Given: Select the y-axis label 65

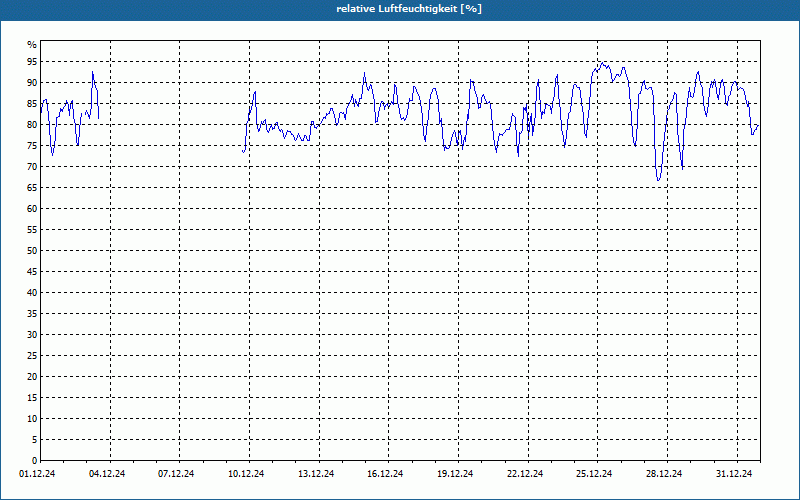Looking at the screenshot, I should 32,188.
